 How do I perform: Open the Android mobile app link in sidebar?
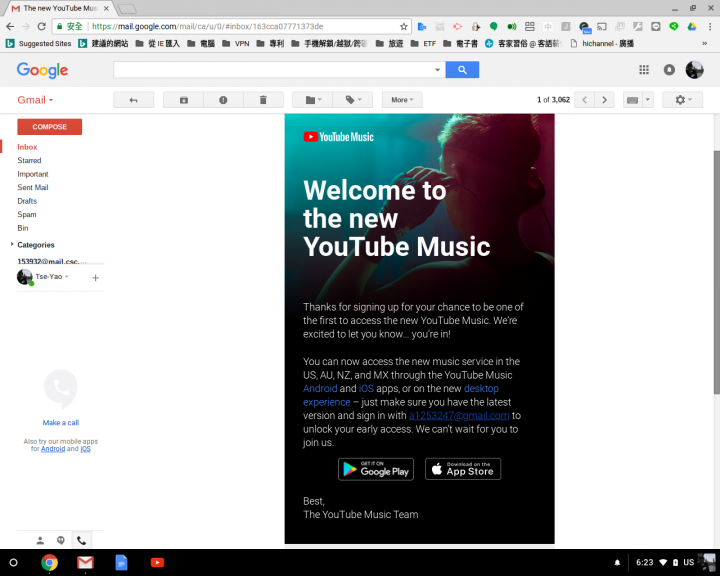point(53,449)
